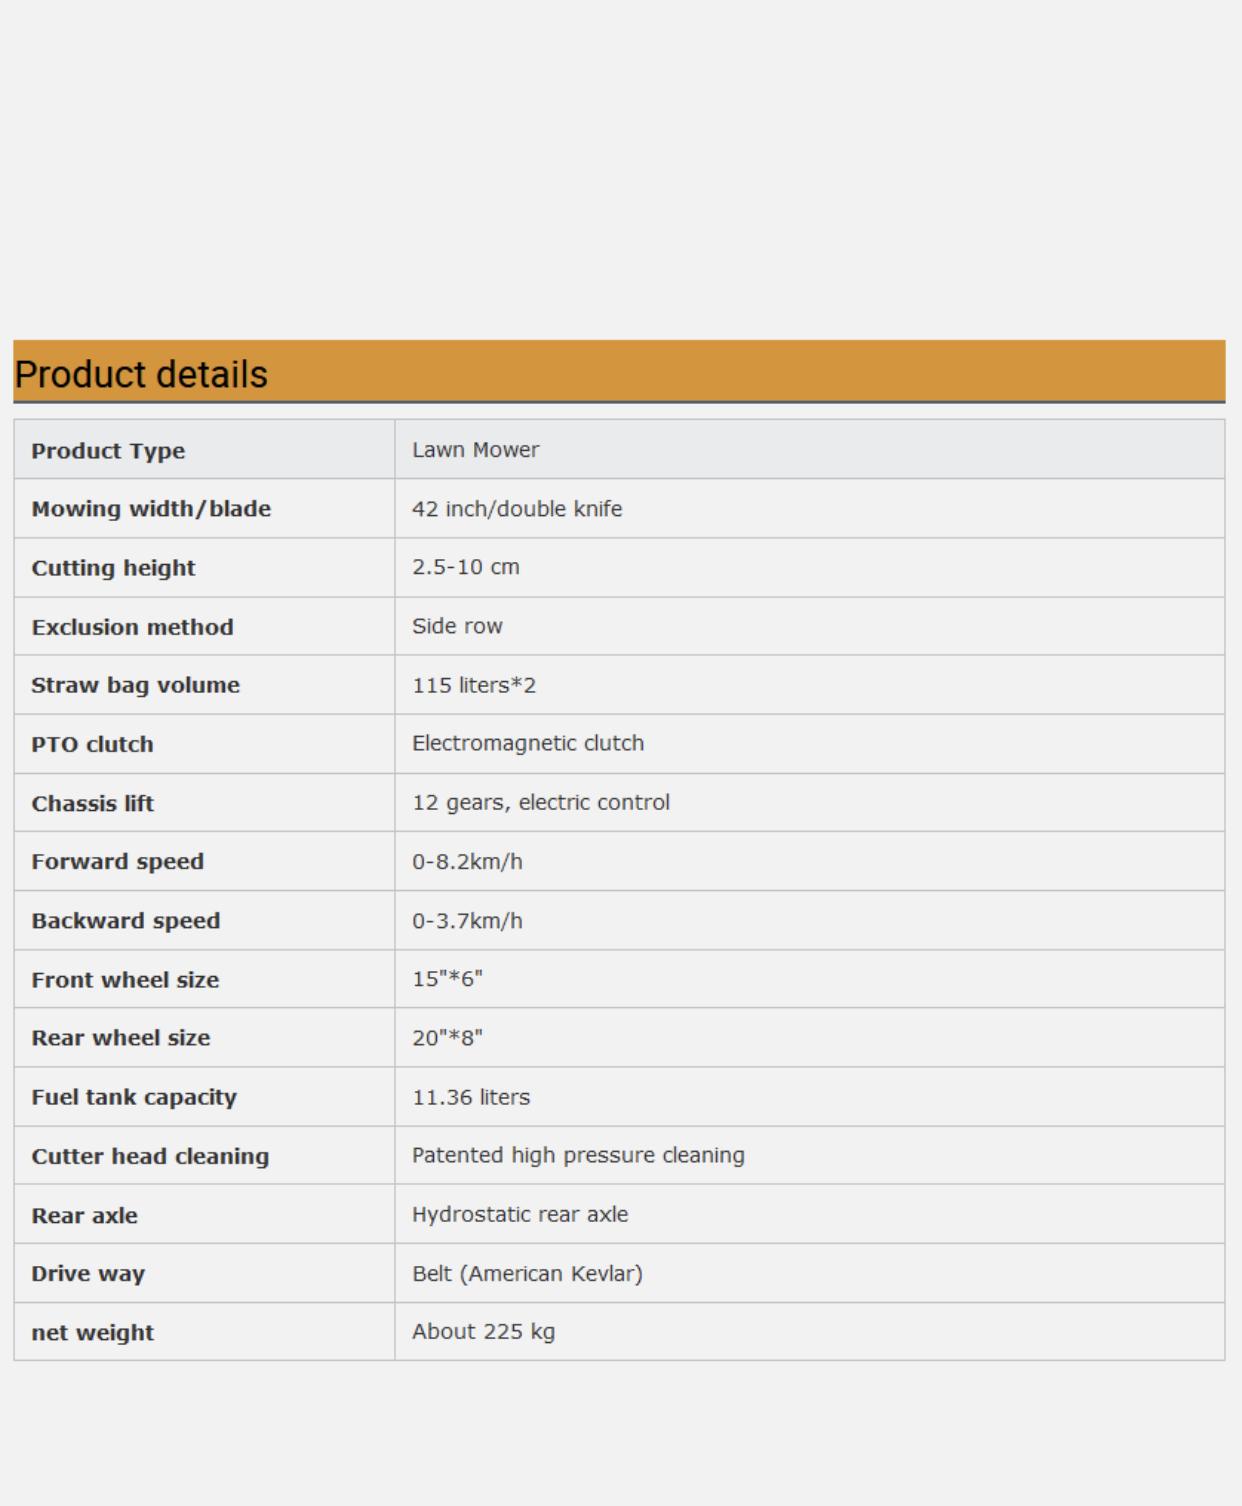Select the PTO clutch label

coord(92,744)
